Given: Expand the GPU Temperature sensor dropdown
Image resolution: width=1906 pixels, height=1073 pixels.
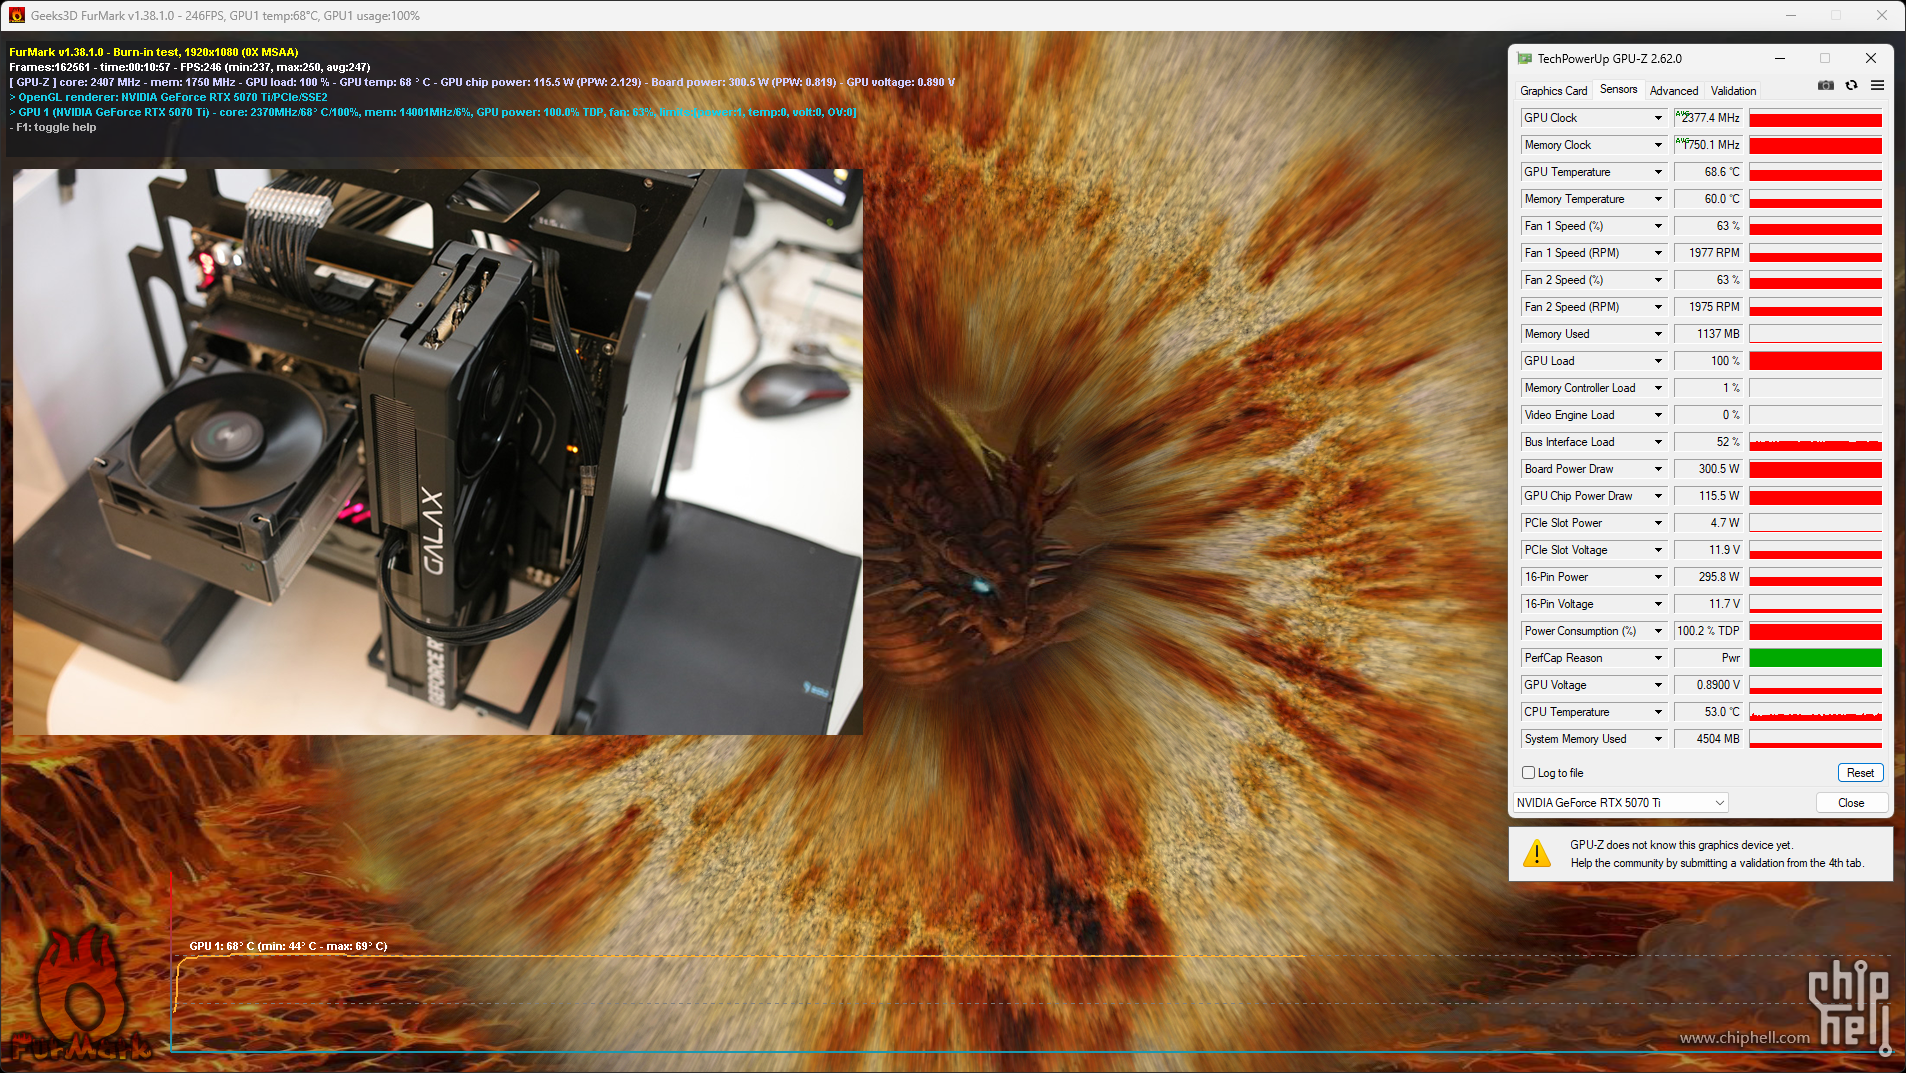Looking at the screenshot, I should click(1658, 172).
